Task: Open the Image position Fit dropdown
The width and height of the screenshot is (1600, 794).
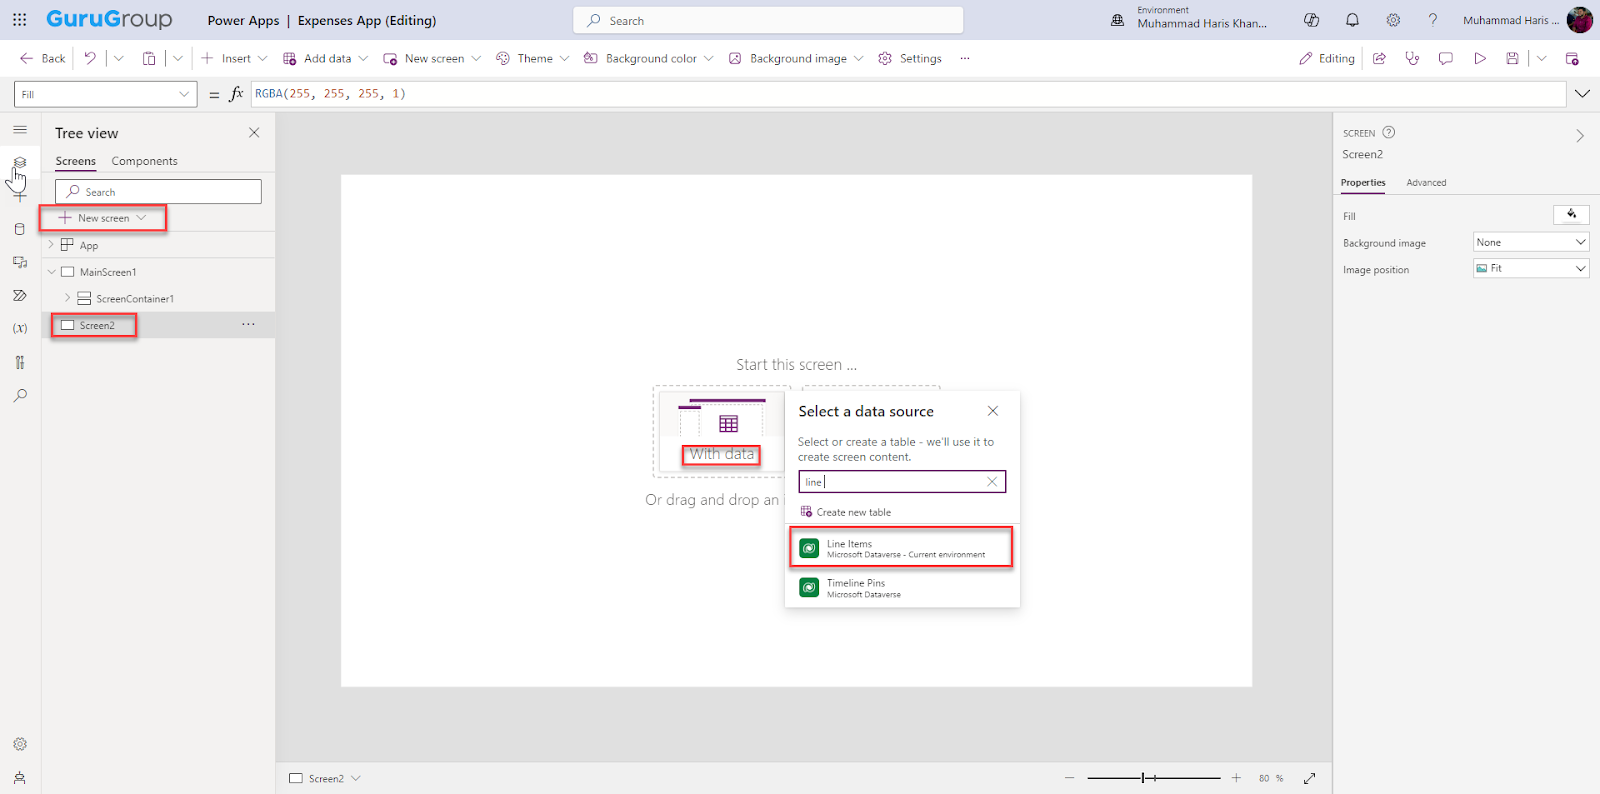Action: tap(1531, 268)
